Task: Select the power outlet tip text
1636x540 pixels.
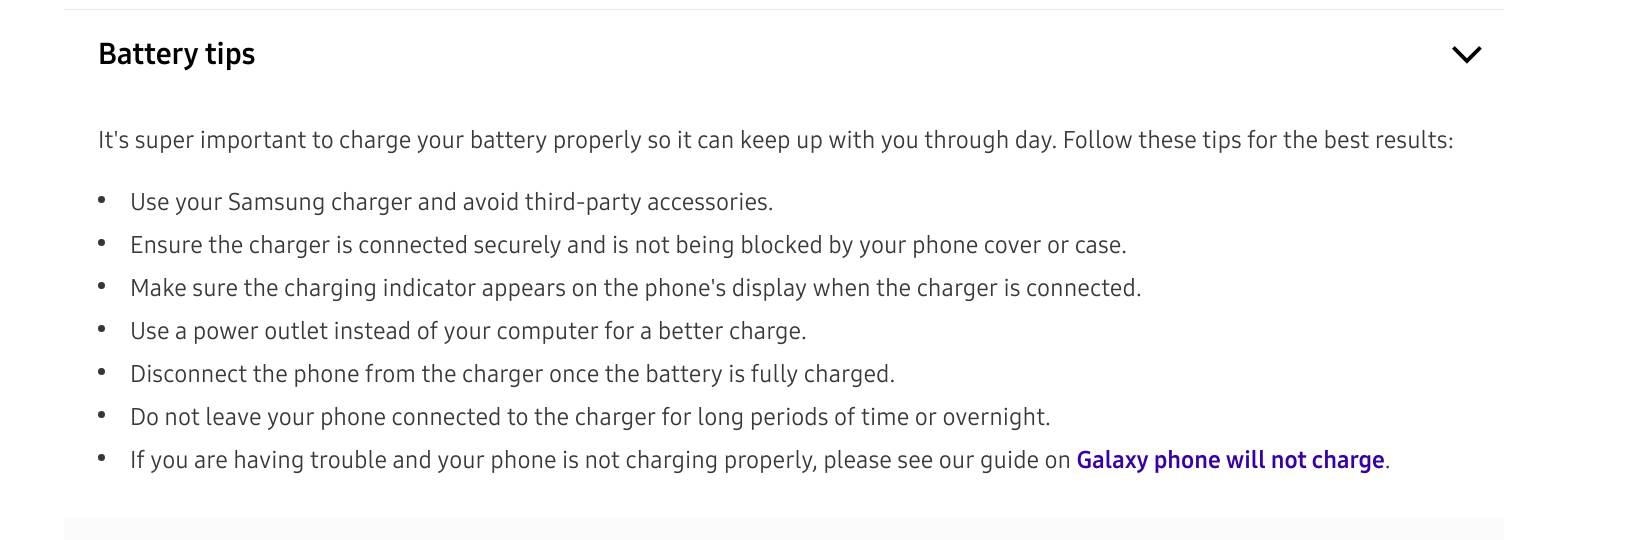Action: point(468,331)
